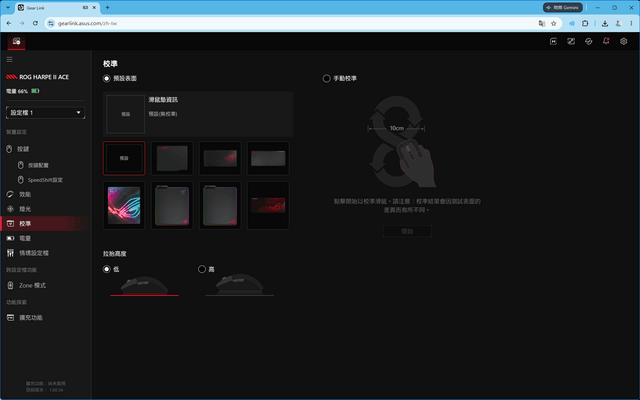This screenshot has width=640, height=400.
Task: Open the notifications bell icon
Action: coord(606,41)
